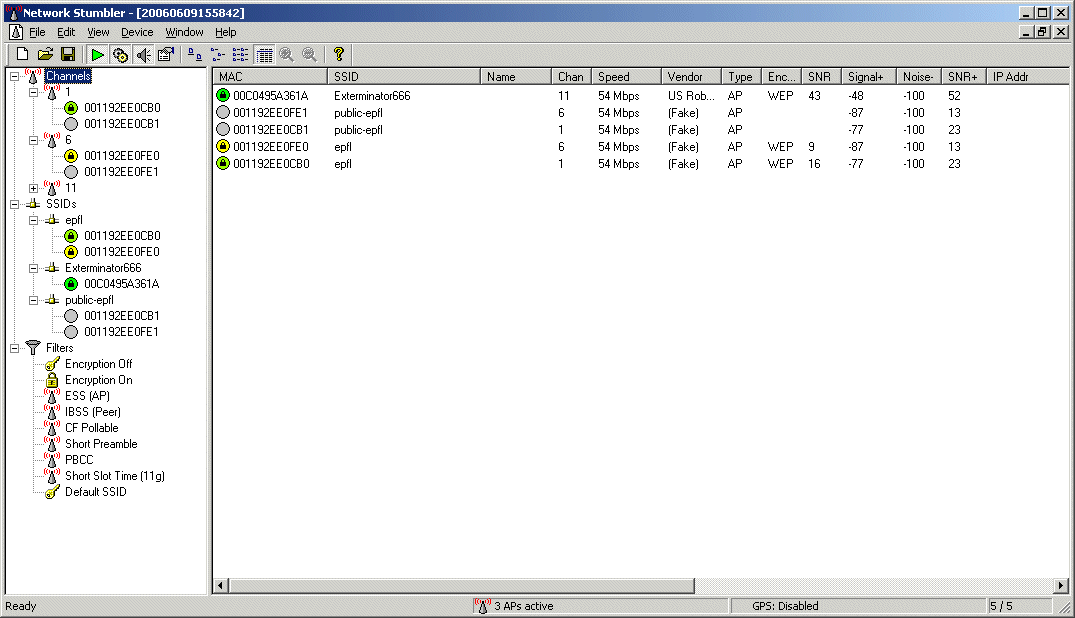
Task: Sort by Signal+ column header
Action: 869,77
